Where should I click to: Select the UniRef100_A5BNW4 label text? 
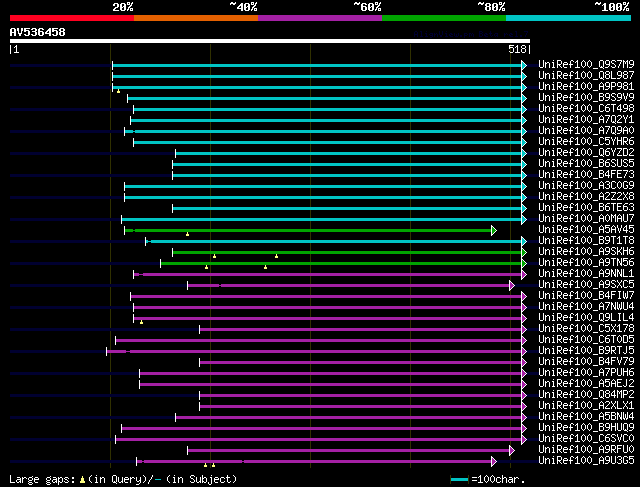[x=586, y=417]
